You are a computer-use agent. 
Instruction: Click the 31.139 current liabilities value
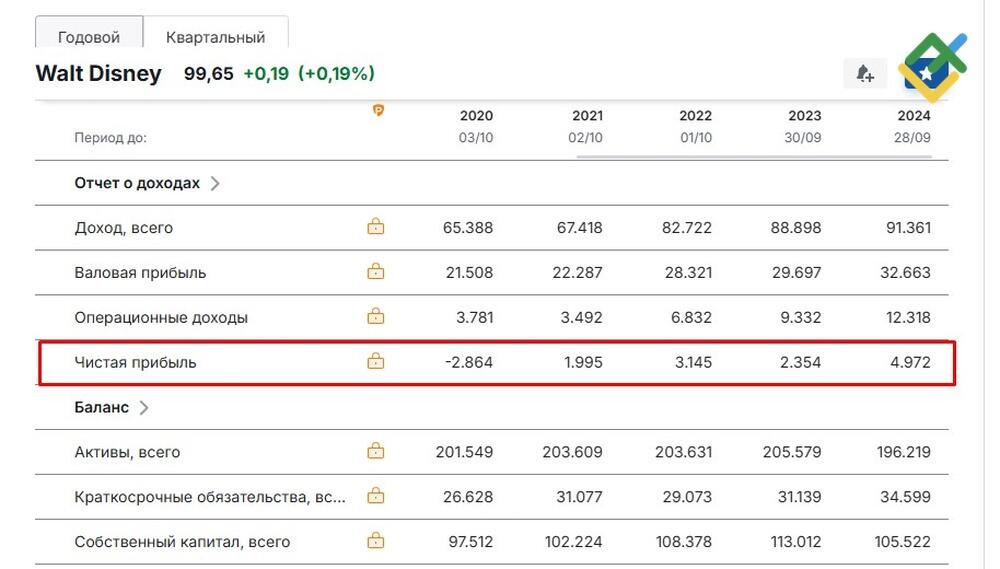tap(800, 497)
